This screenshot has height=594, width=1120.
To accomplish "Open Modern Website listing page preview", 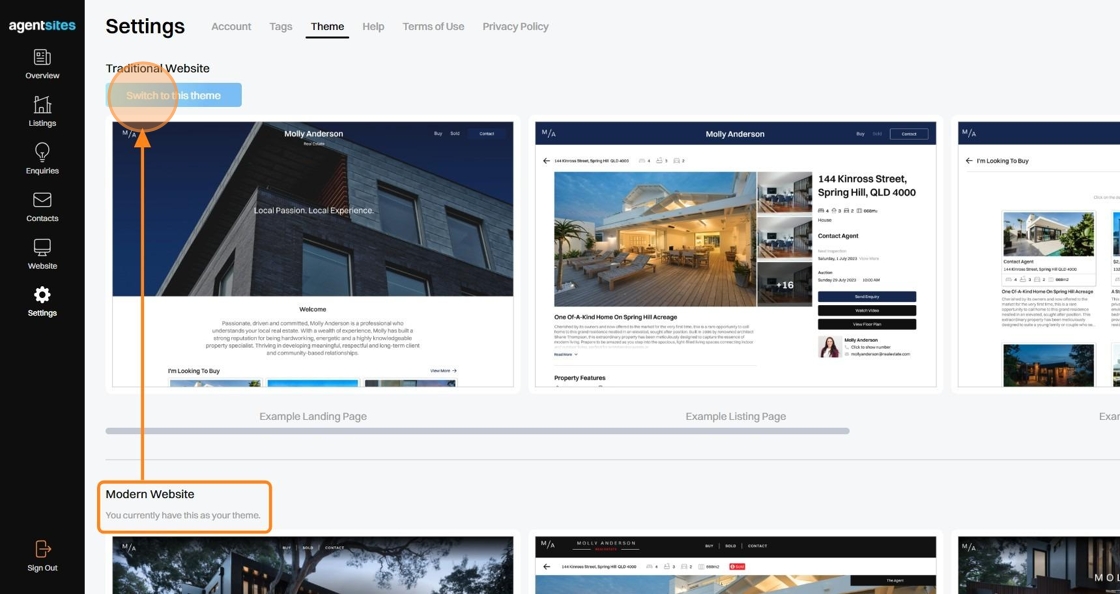I will click(736, 565).
